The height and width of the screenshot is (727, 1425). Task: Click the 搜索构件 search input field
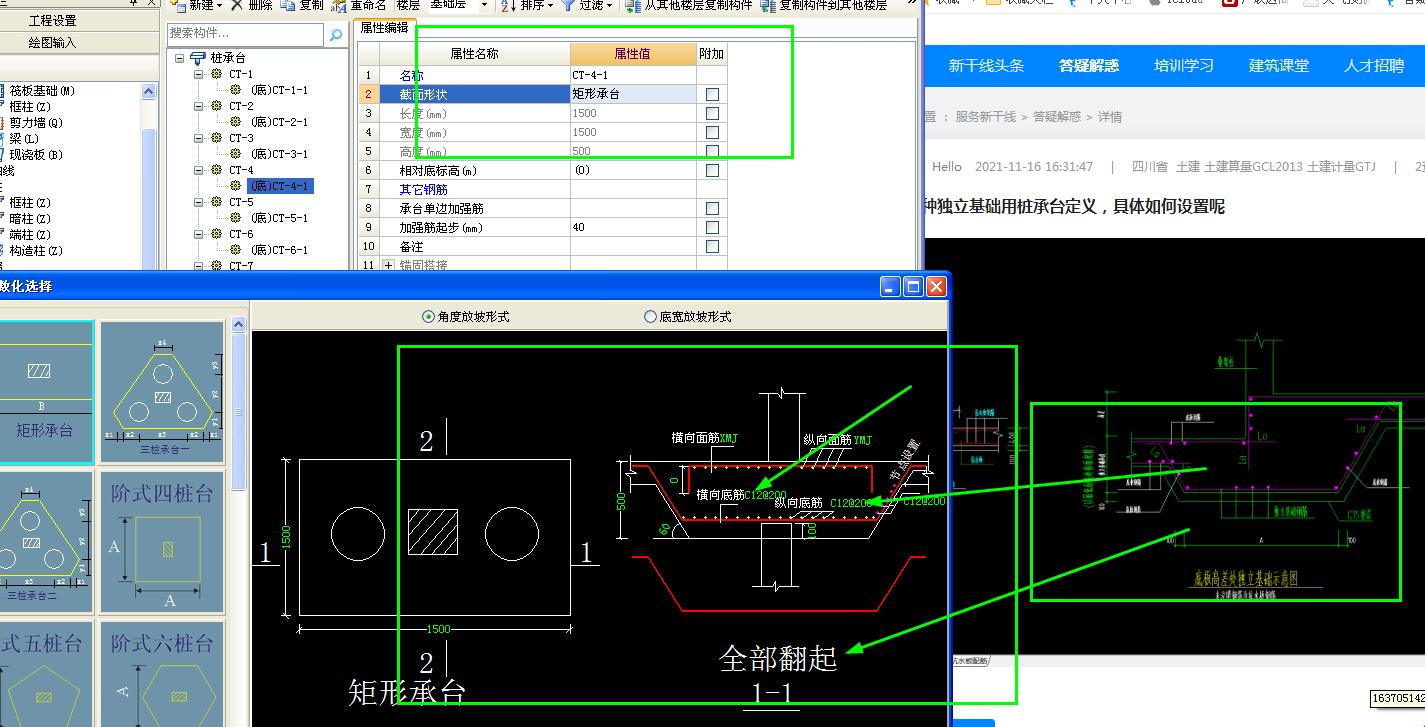point(247,35)
